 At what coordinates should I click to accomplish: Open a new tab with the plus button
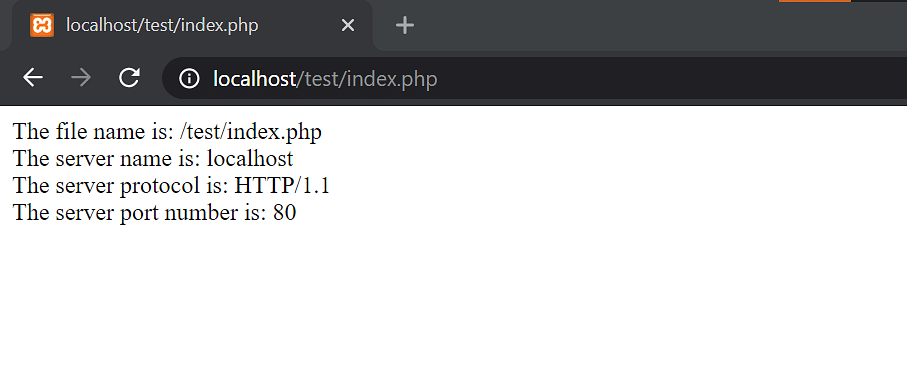405,25
